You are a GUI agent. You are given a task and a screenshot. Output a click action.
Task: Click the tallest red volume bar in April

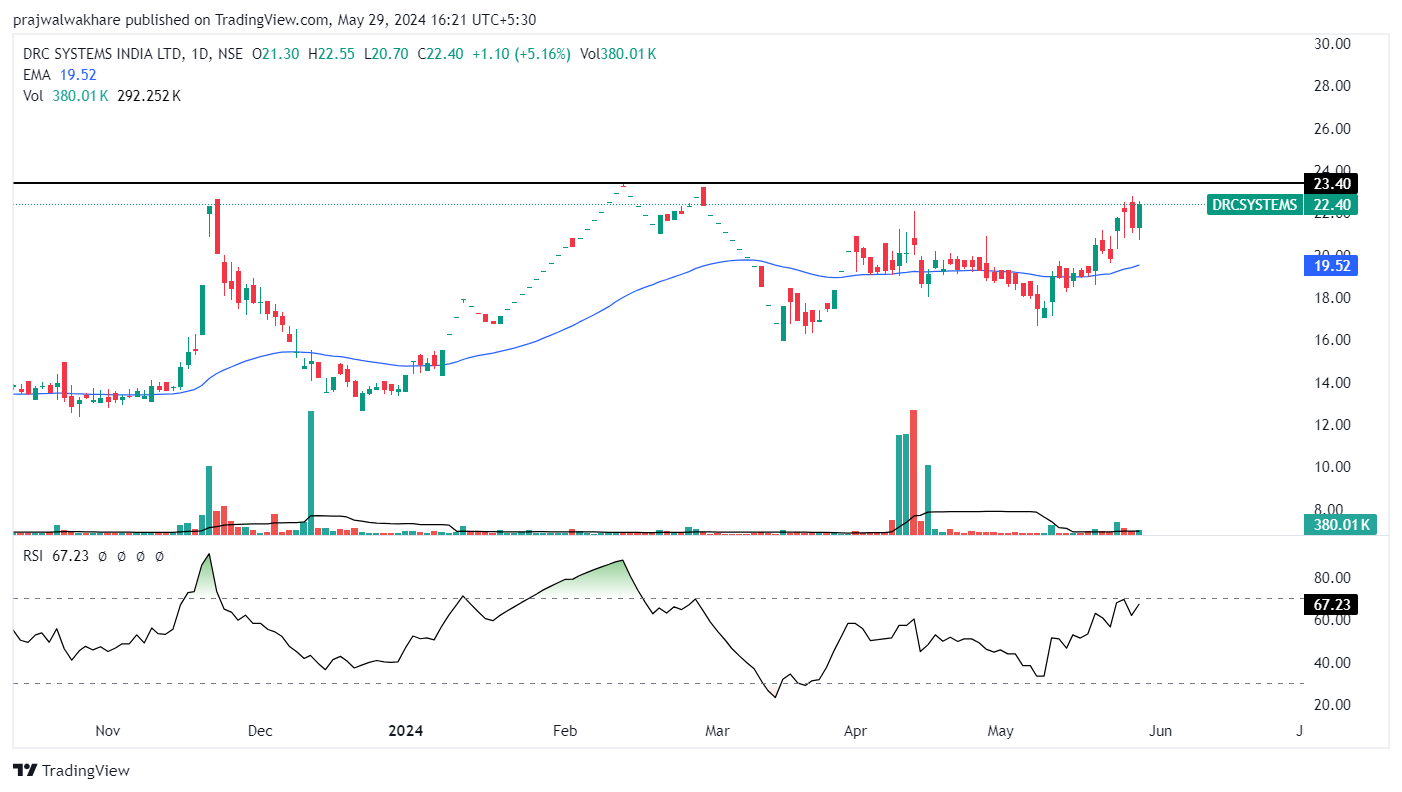pyautogui.click(x=913, y=472)
